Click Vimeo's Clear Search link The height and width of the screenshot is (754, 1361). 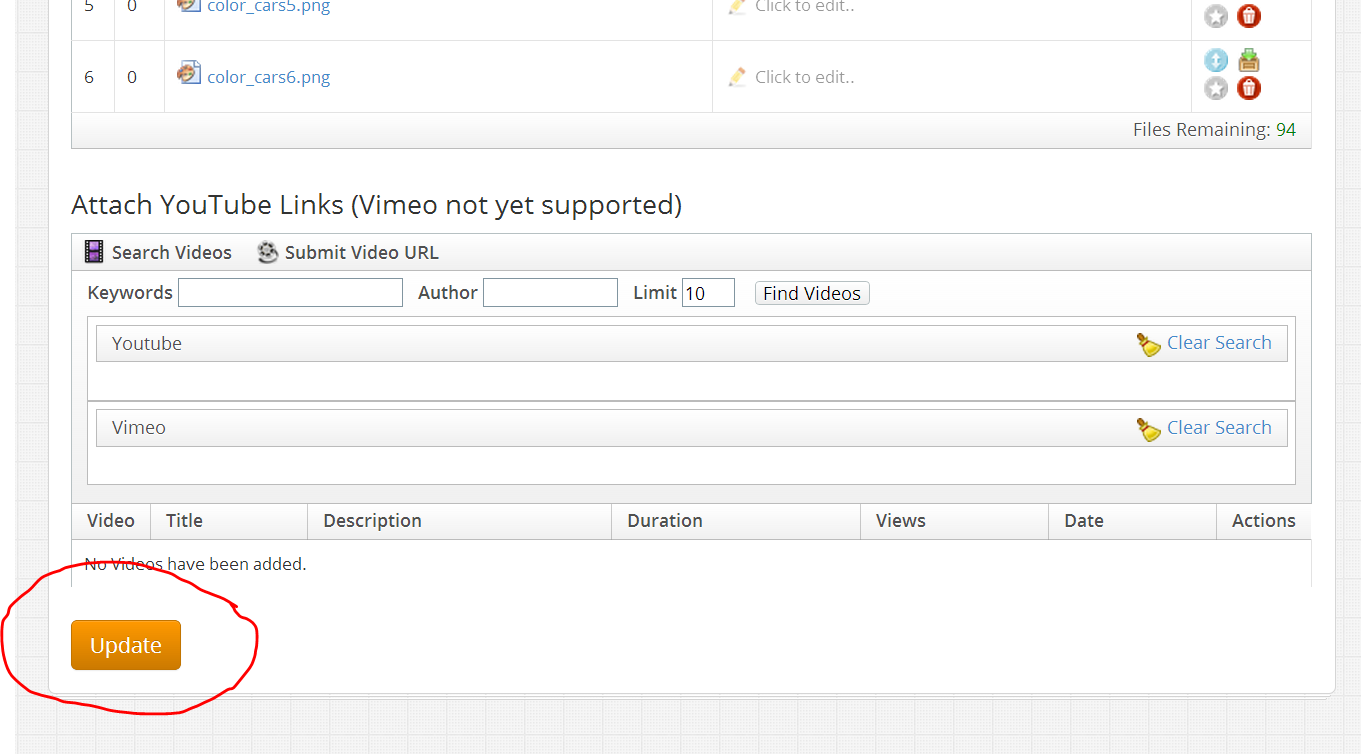tap(1219, 427)
